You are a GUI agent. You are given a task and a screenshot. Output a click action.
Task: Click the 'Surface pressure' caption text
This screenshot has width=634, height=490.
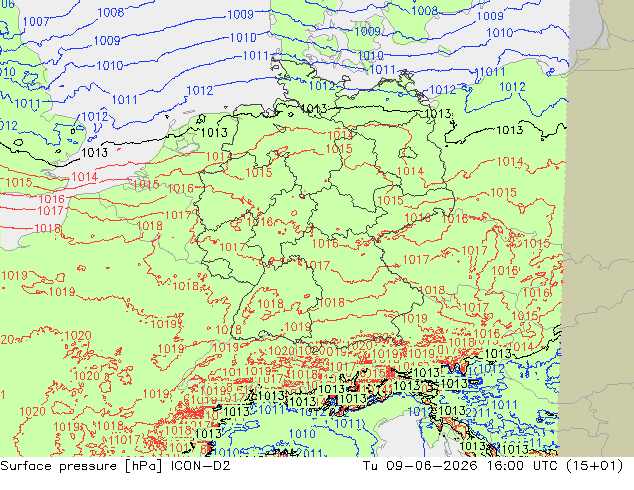point(60,466)
